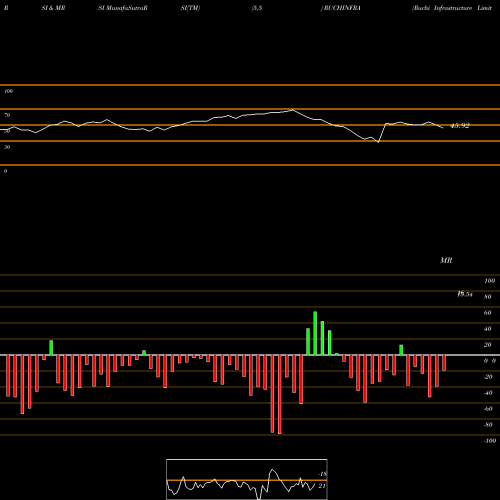Click the 'SI & MR' header label

click(x=53, y=8)
